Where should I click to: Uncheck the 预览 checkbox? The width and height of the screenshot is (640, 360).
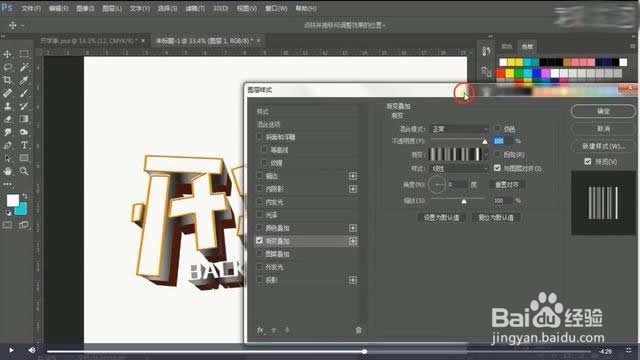(587, 162)
